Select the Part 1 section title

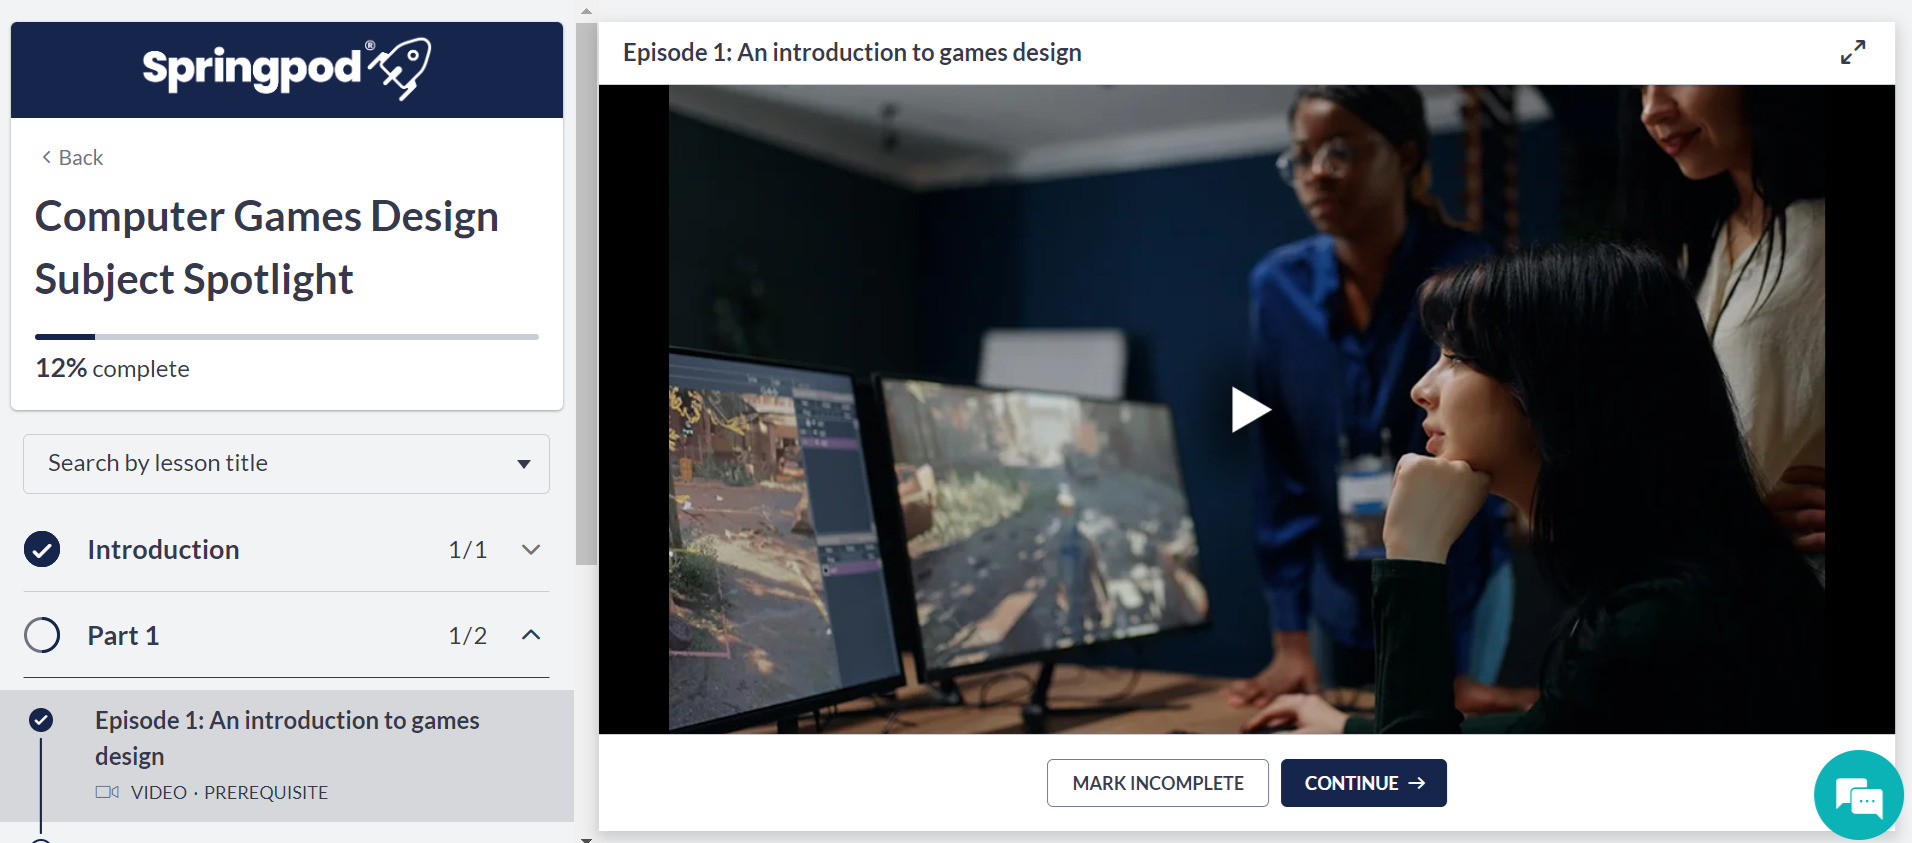[x=123, y=635]
